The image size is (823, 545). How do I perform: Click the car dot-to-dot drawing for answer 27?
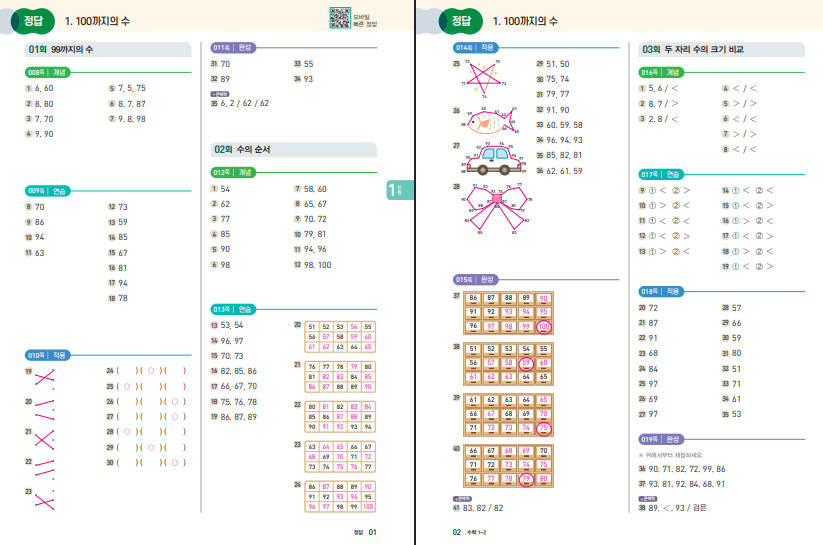(x=494, y=159)
